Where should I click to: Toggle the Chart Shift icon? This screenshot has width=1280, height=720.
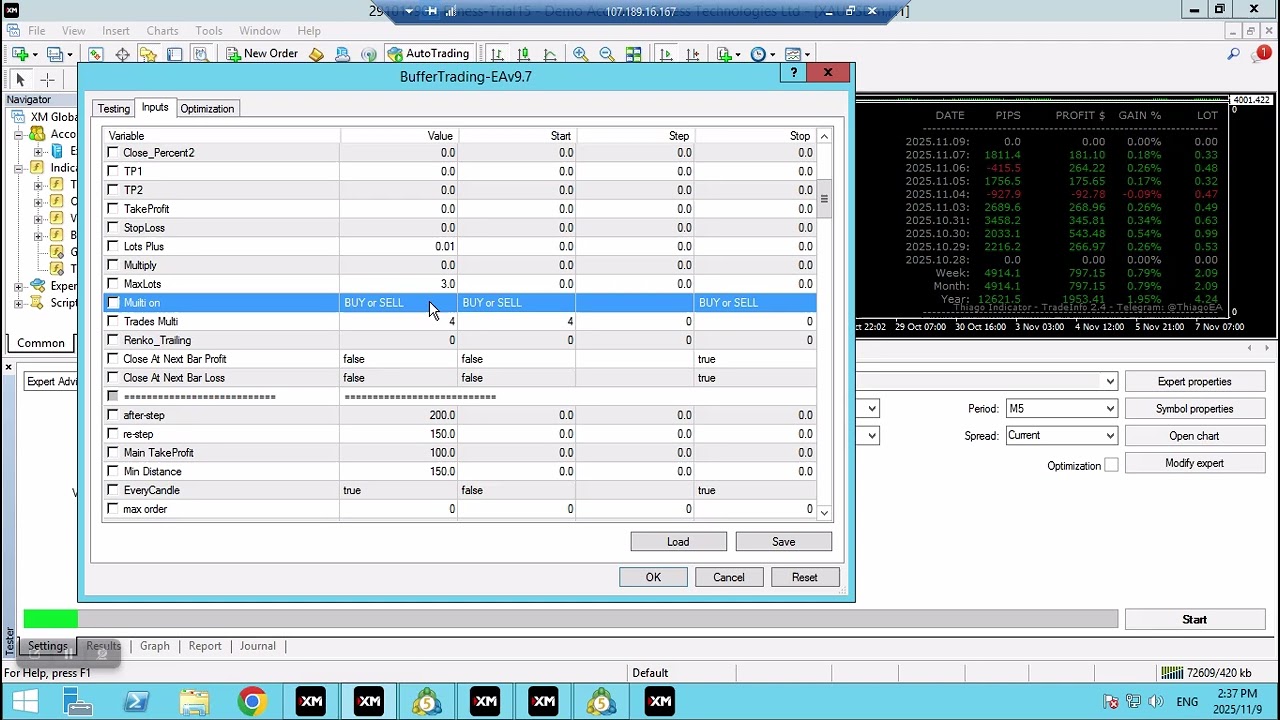[692, 54]
